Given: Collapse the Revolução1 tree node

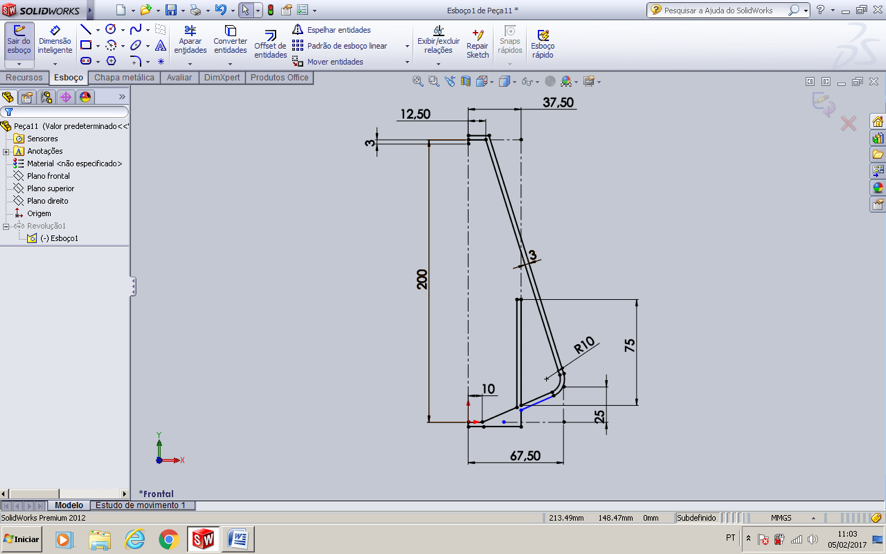Looking at the screenshot, I should 6,226.
